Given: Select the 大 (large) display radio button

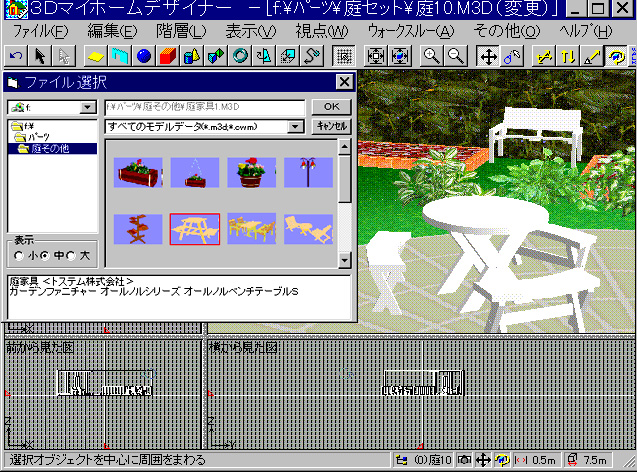Looking at the screenshot, I should point(71,256).
